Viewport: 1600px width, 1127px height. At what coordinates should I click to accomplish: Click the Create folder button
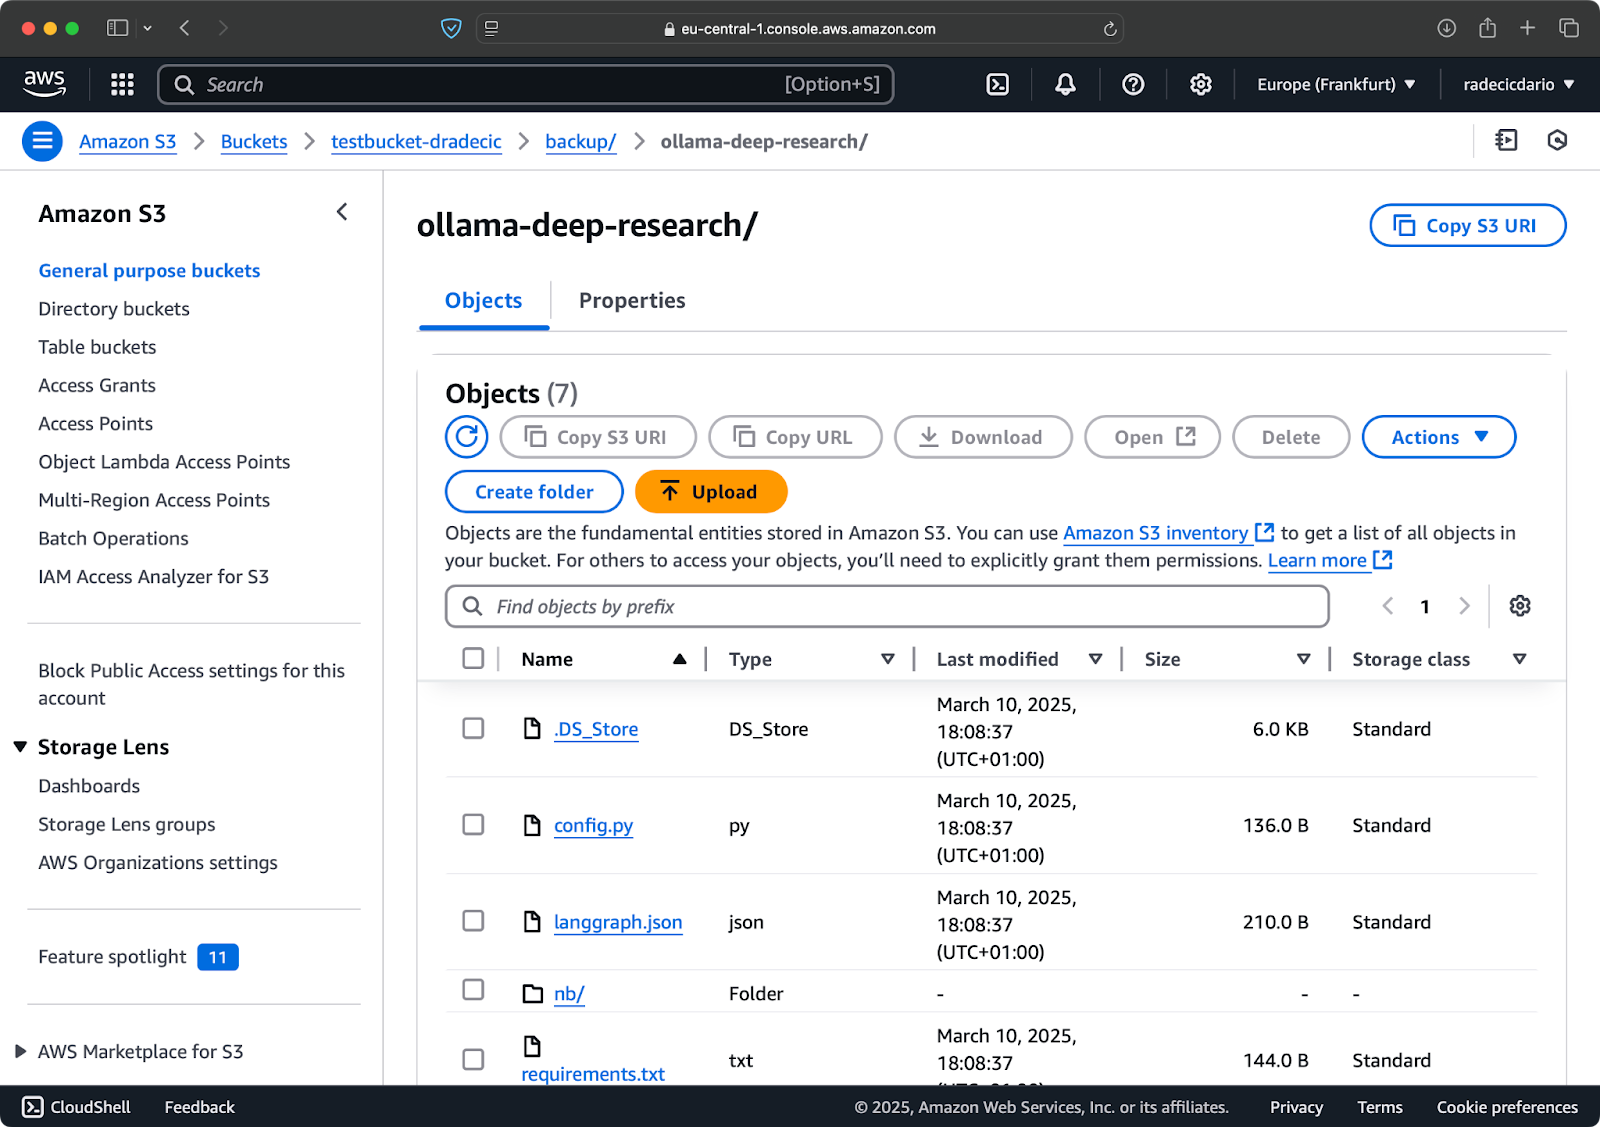534,492
